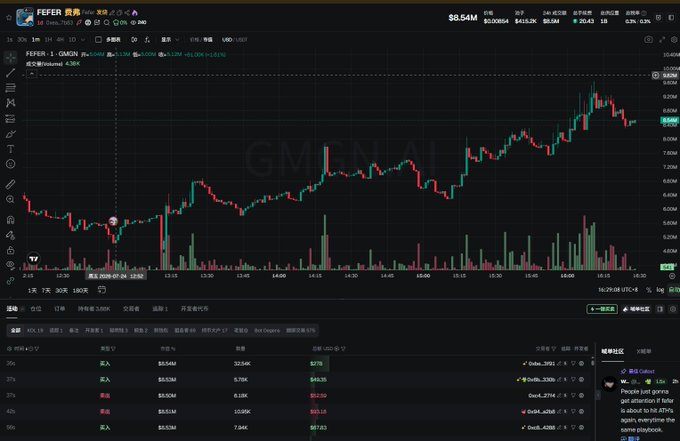Expand the additional timeframes chevron
680x441 pixels.
(x=83, y=39)
